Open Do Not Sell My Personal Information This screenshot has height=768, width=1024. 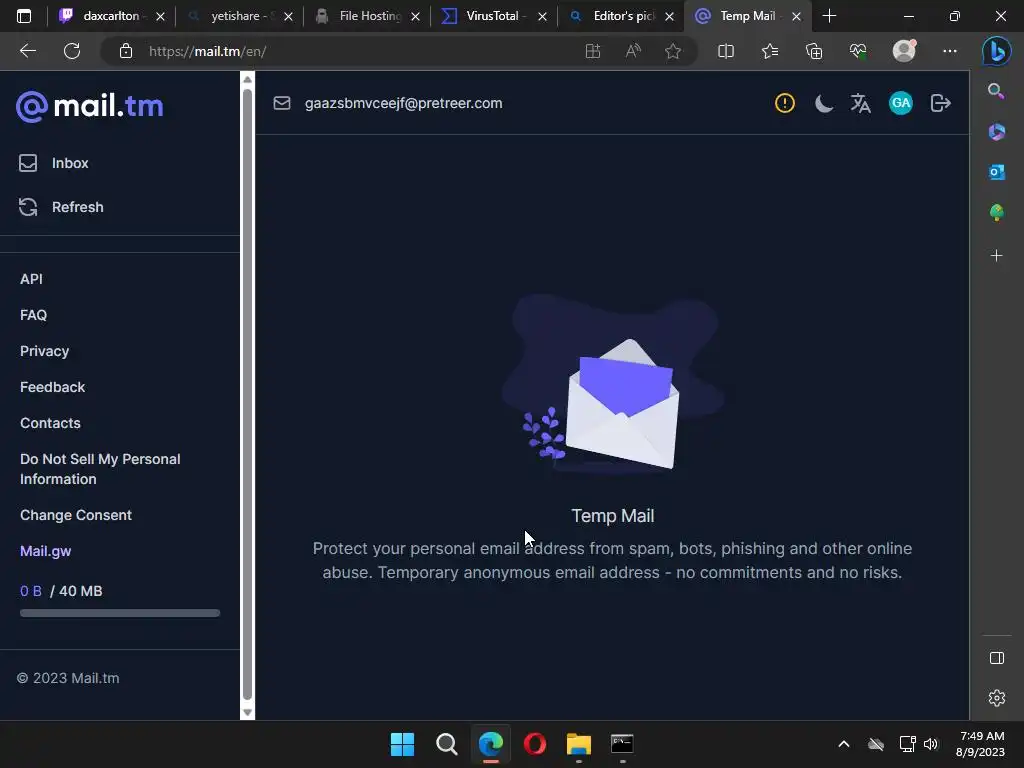[100, 469]
